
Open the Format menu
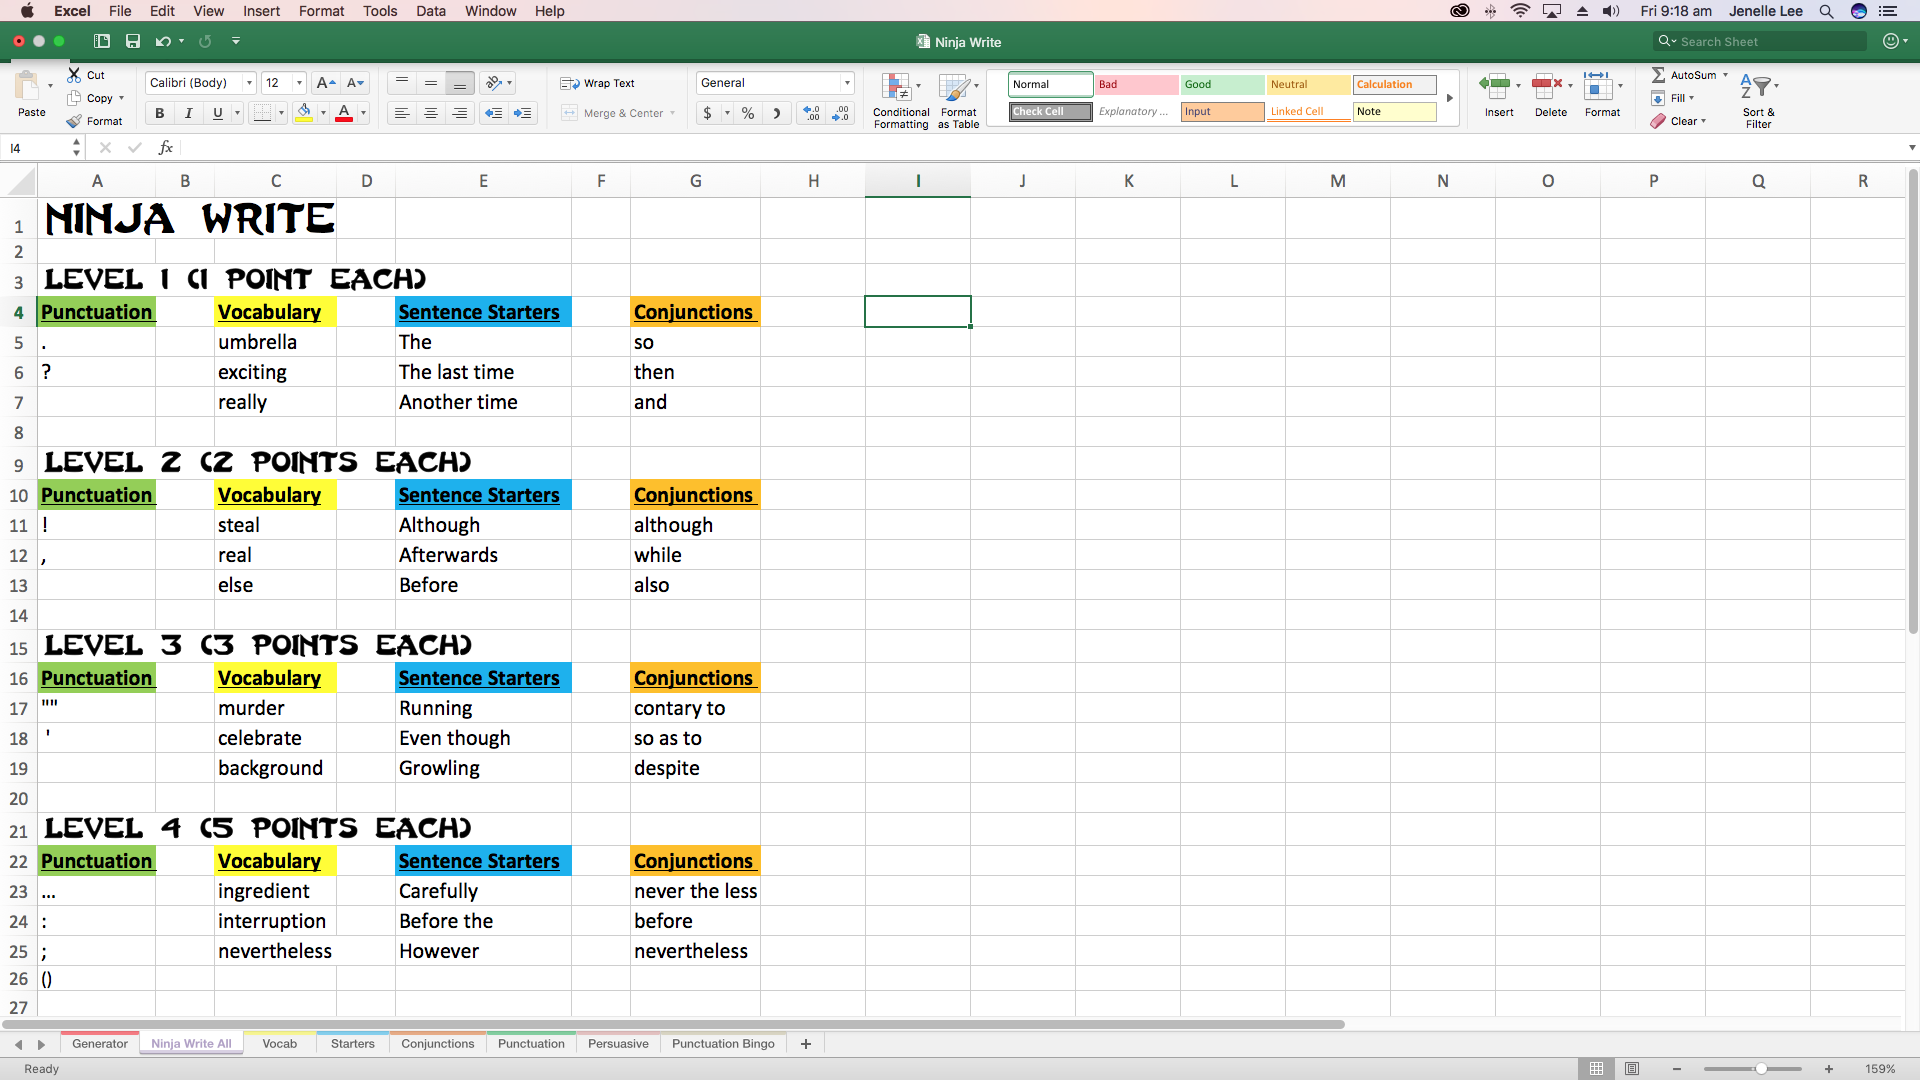(321, 11)
